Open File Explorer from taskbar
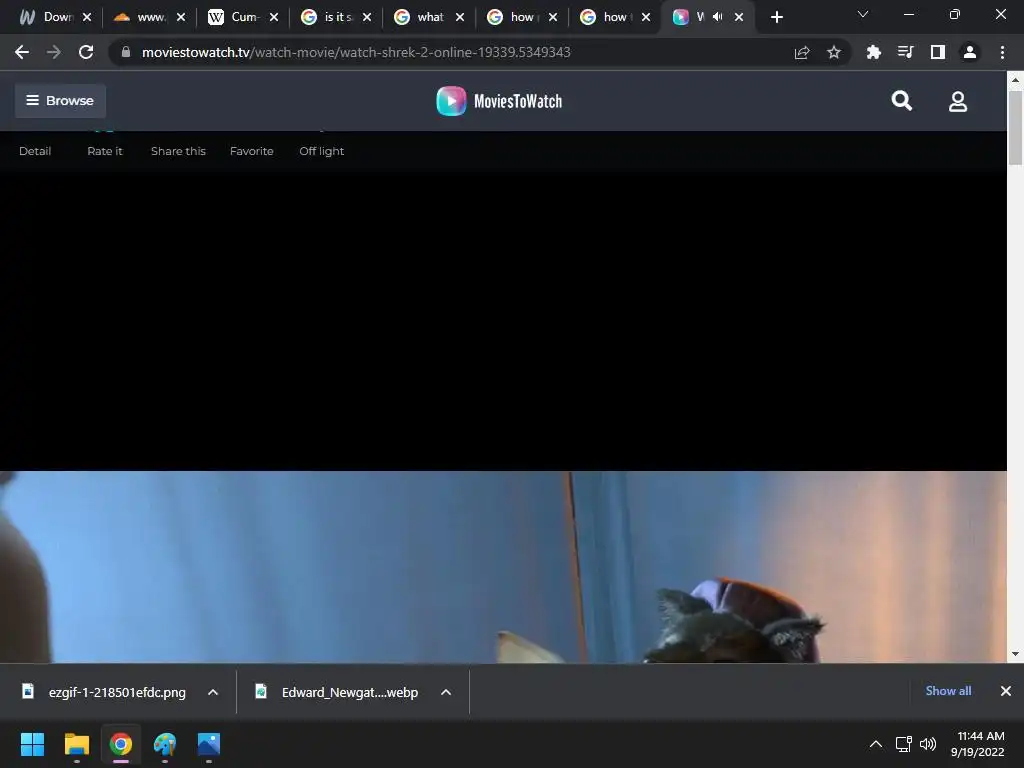1024x768 pixels. click(76, 744)
